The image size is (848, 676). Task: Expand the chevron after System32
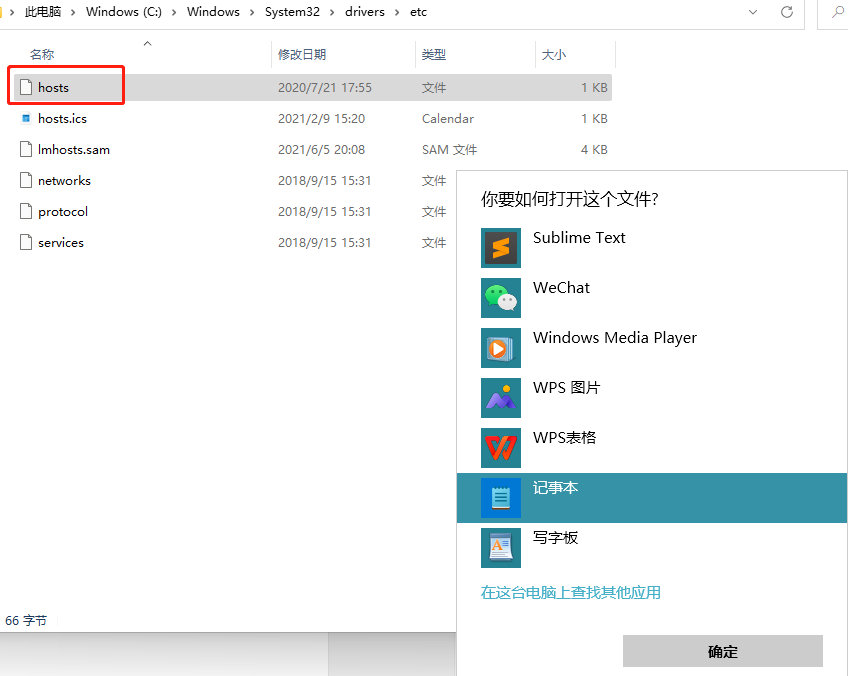(332, 12)
